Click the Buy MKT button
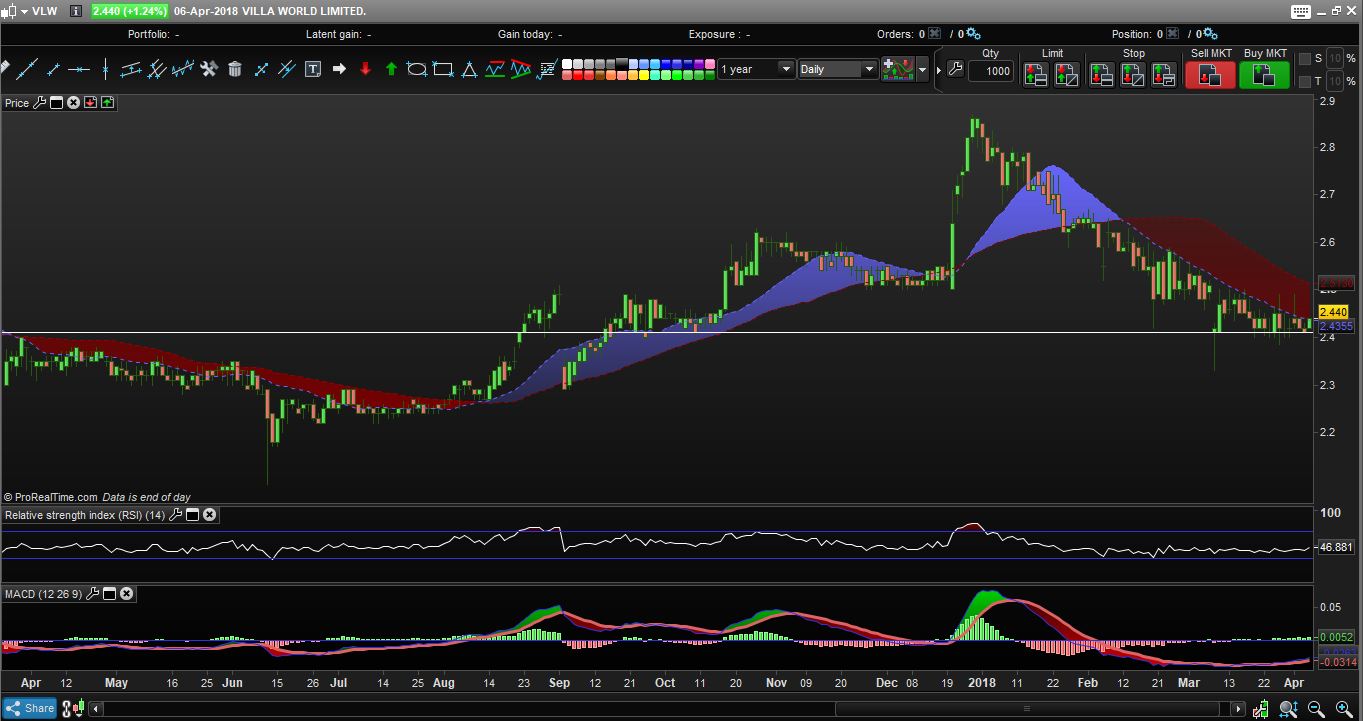1363x721 pixels. [x=1265, y=75]
